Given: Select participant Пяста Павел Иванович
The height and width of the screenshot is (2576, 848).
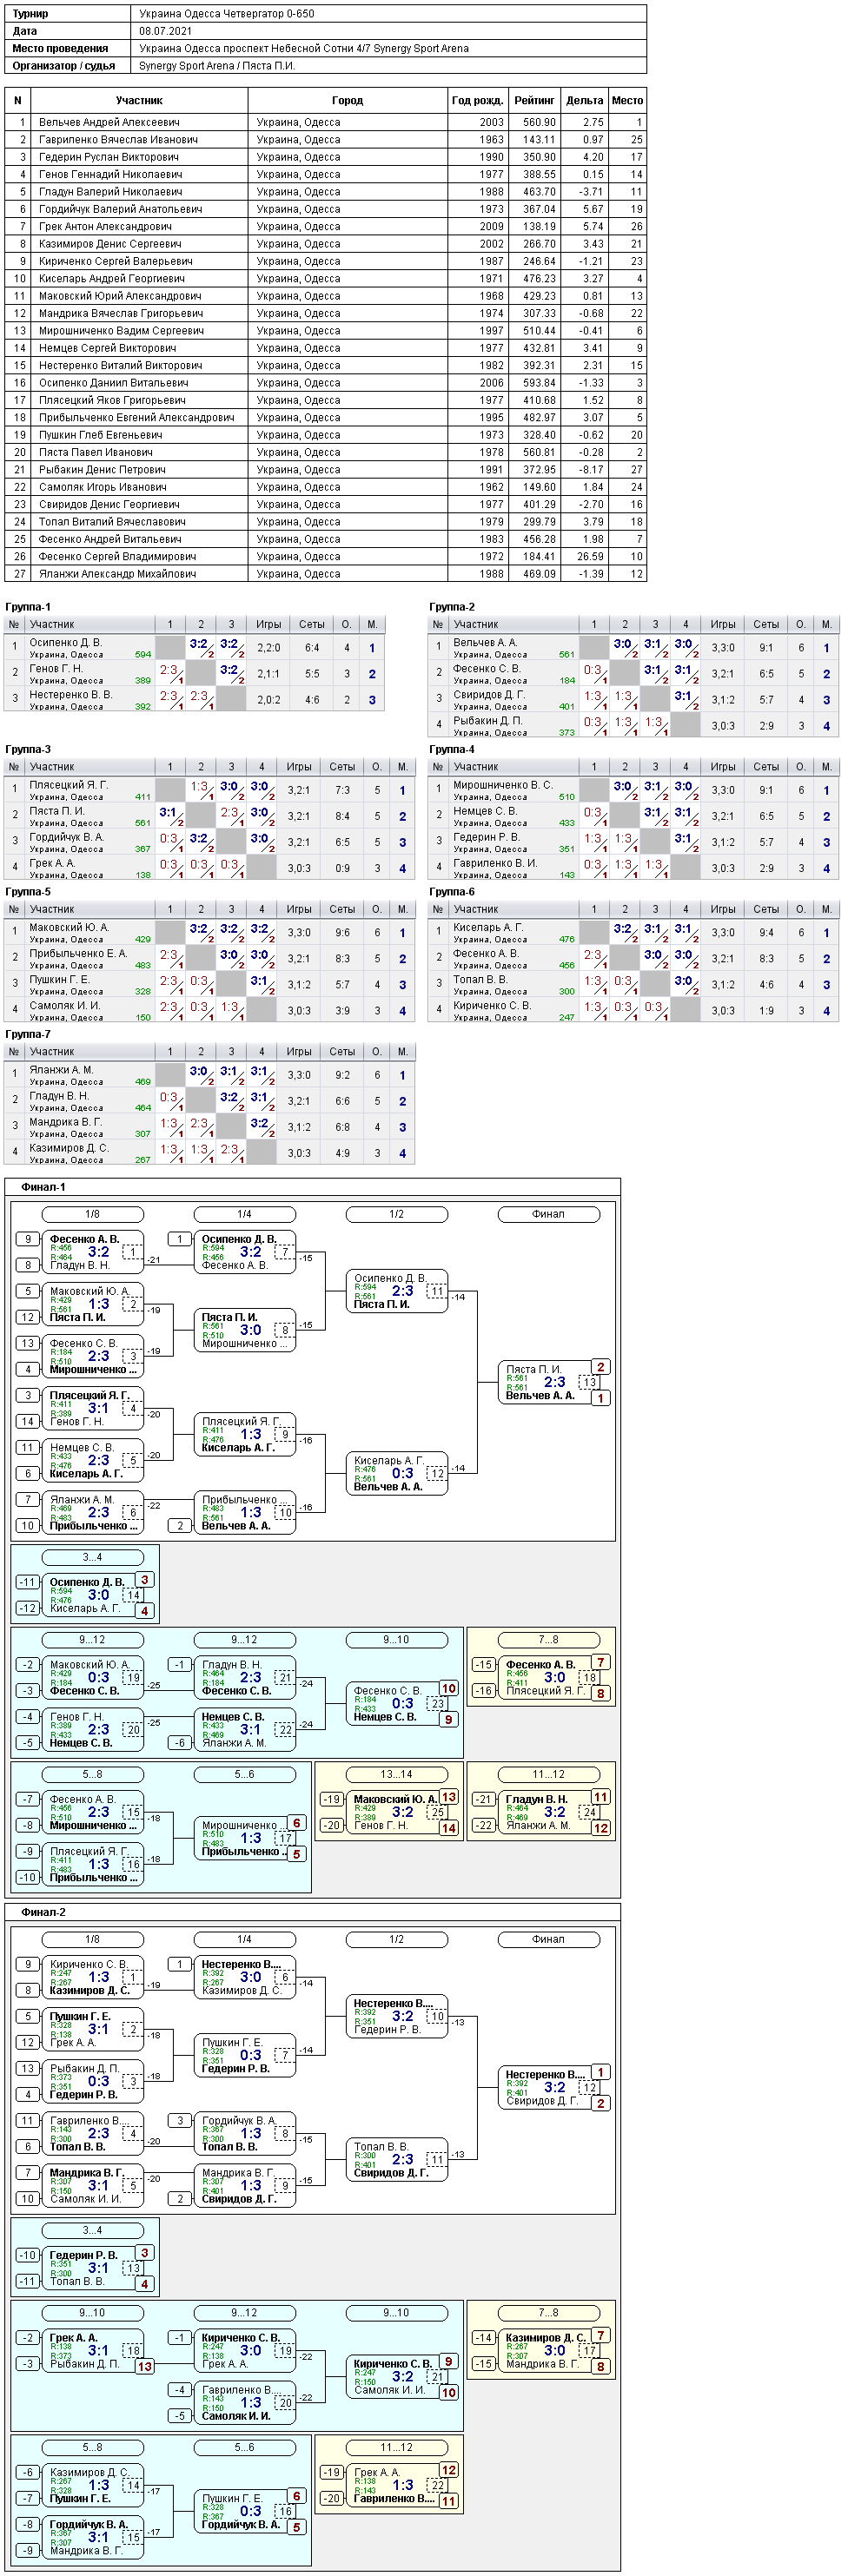Looking at the screenshot, I should [x=95, y=452].
